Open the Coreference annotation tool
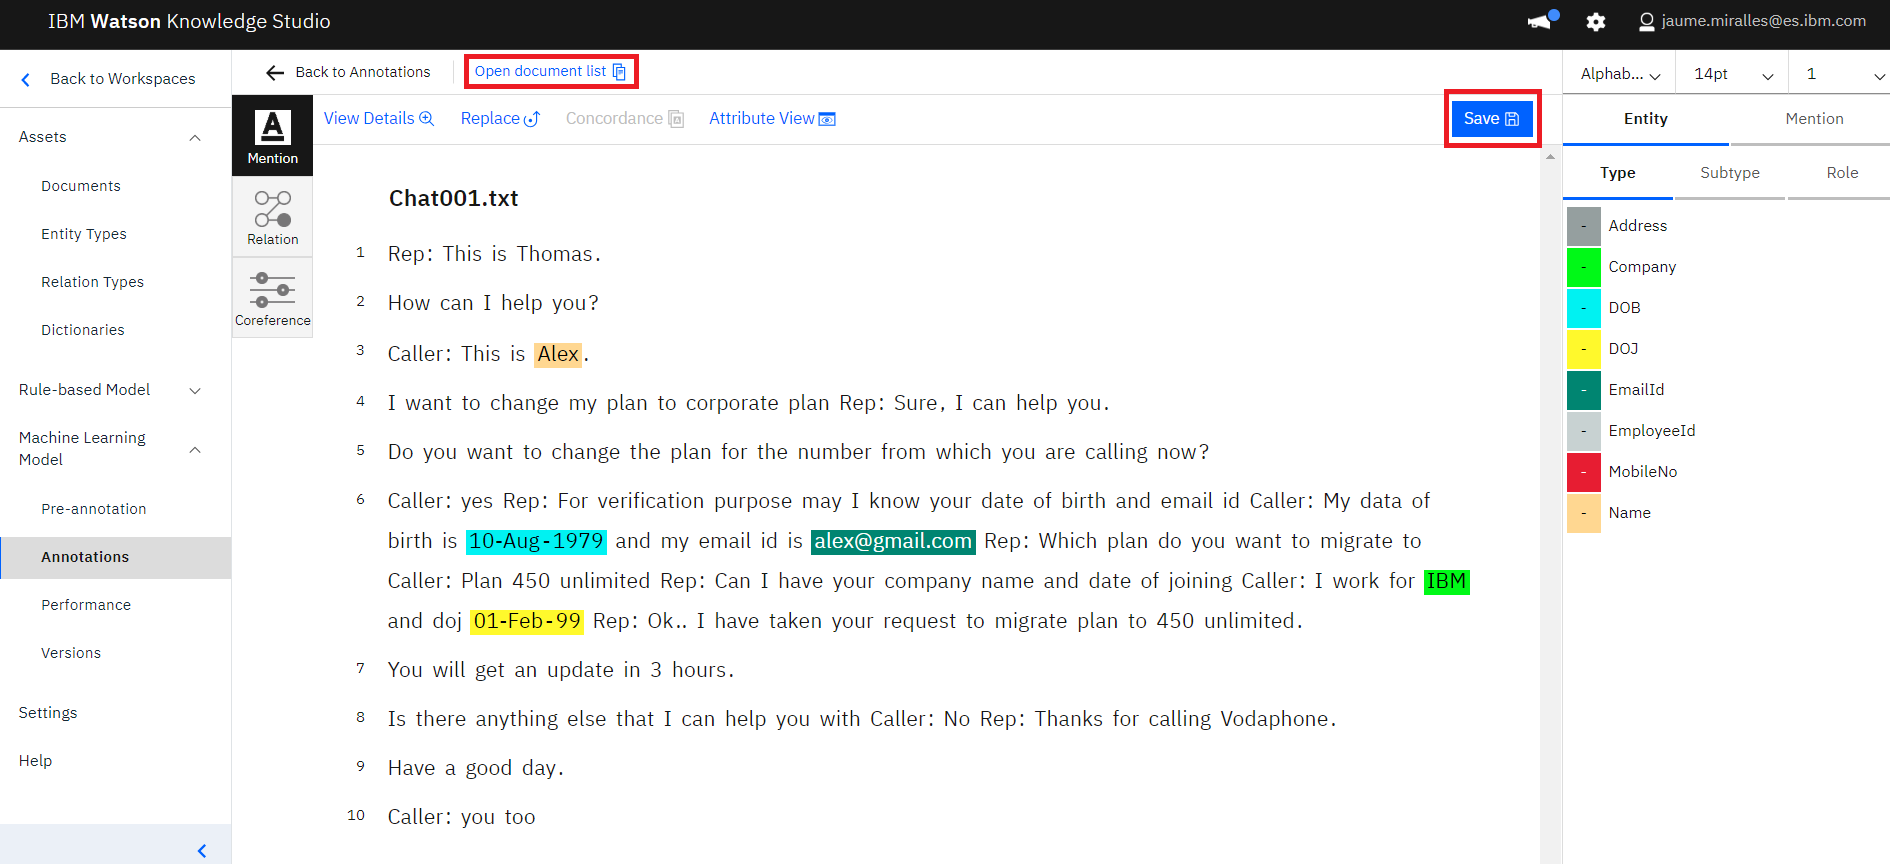This screenshot has width=1890, height=864. 272,298
